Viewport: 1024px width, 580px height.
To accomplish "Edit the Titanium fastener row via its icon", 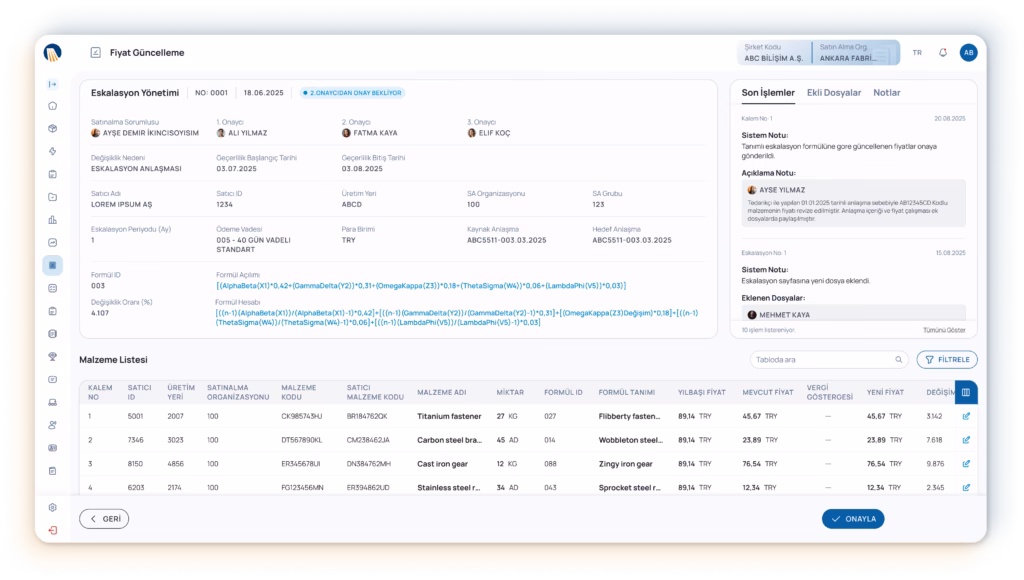I will click(966, 416).
